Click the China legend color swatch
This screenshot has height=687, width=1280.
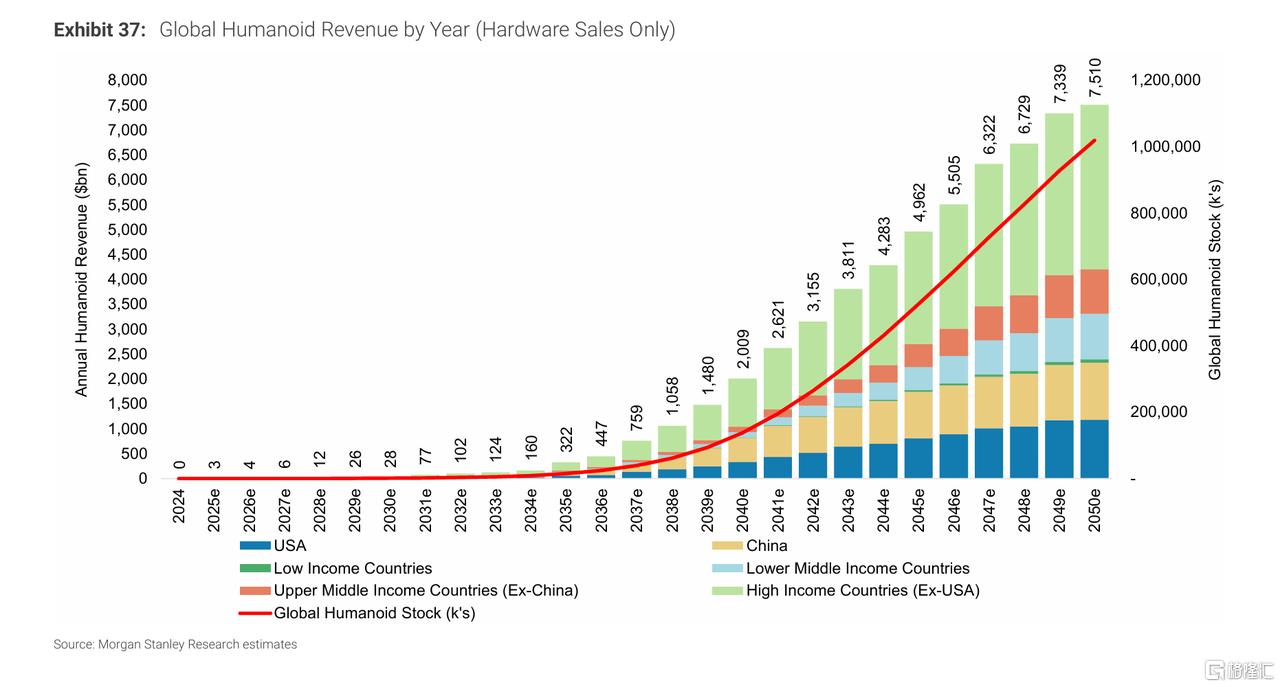pyautogui.click(x=727, y=546)
